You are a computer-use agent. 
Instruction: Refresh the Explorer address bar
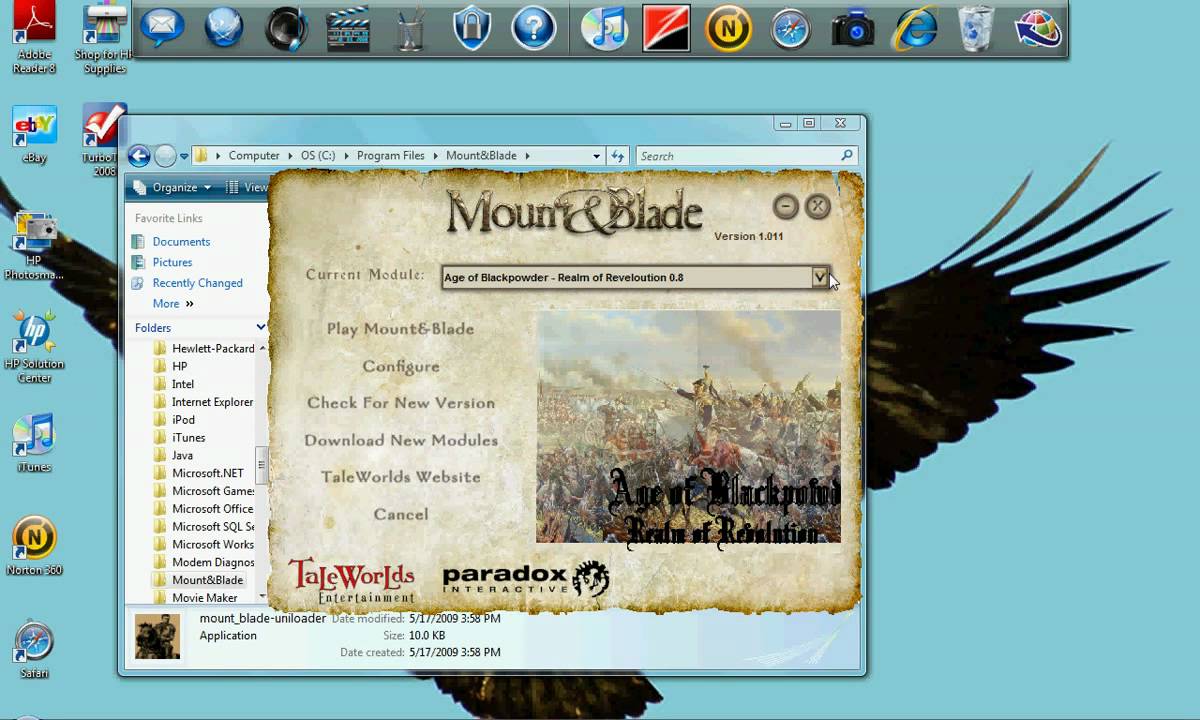618,156
